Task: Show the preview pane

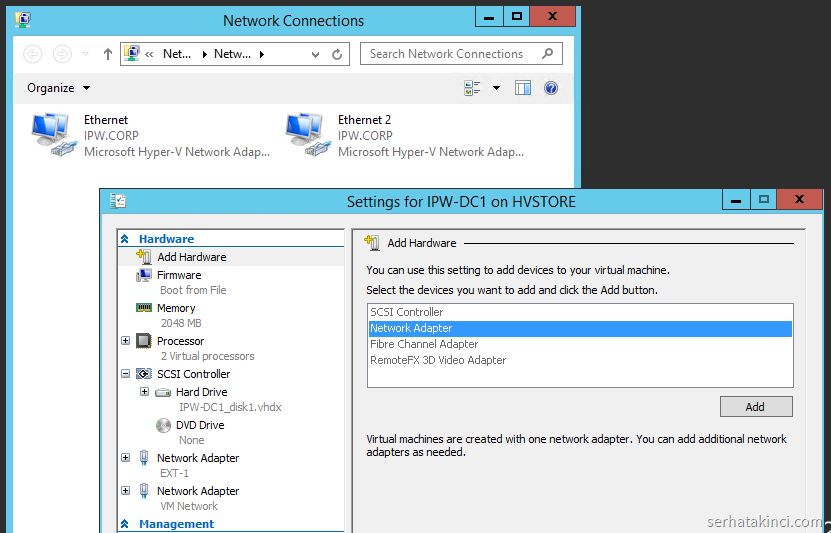Action: coord(523,88)
